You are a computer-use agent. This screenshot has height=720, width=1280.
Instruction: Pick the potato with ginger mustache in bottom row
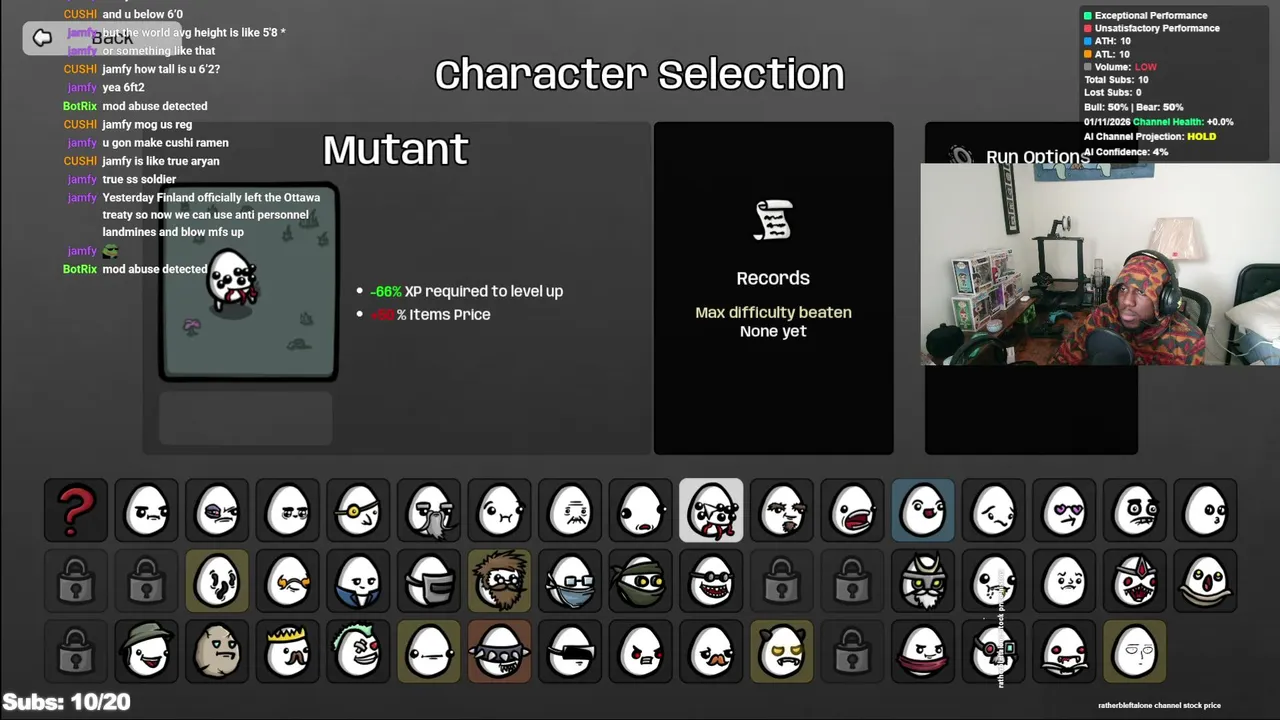(711, 651)
